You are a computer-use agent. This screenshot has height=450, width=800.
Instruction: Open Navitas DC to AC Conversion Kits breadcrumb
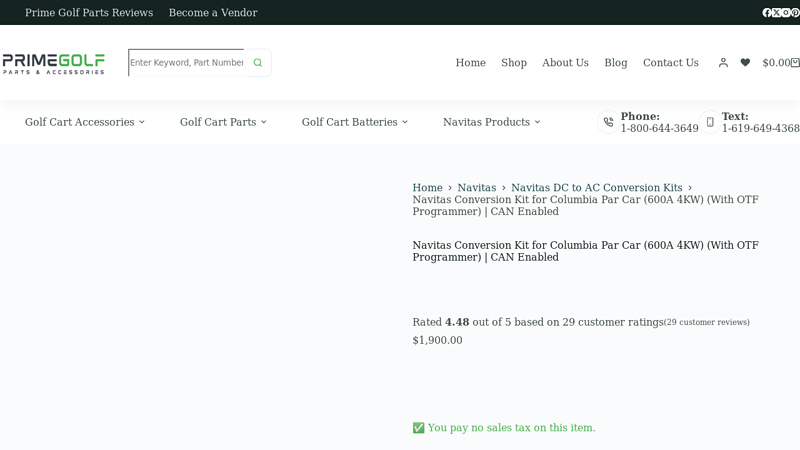coord(596,188)
